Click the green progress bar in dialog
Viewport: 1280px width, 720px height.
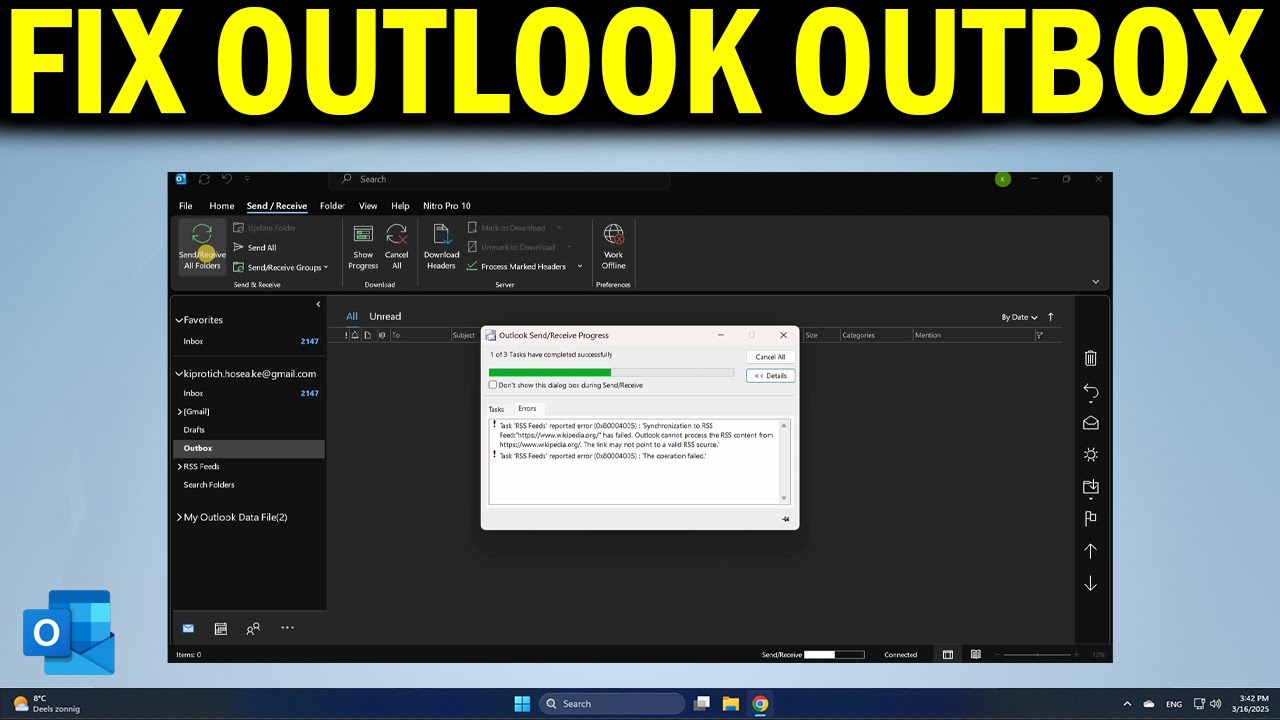(611, 373)
